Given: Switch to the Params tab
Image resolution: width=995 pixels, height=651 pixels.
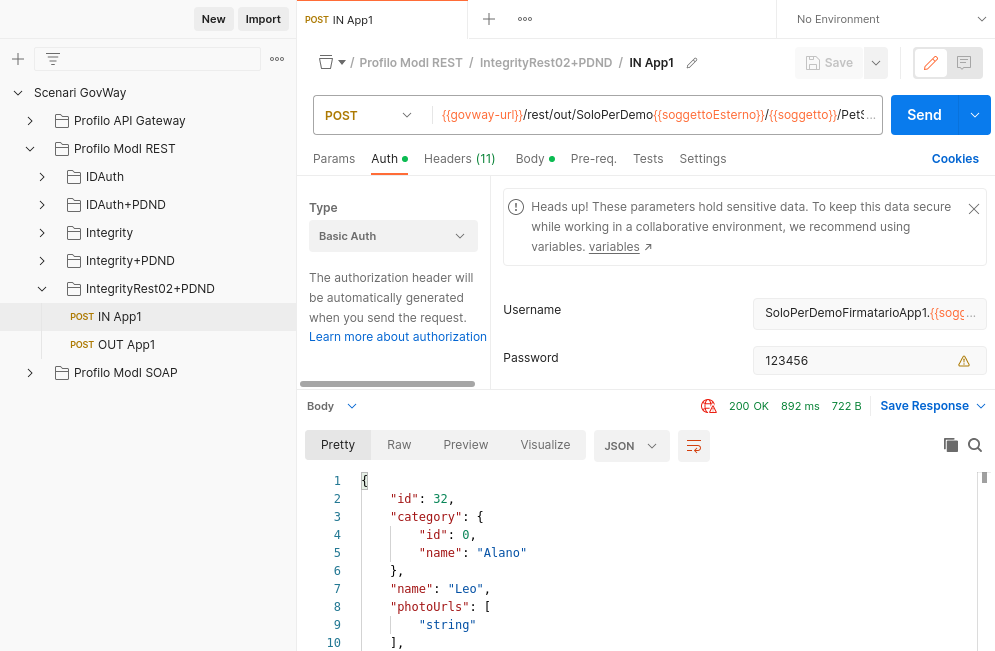Looking at the screenshot, I should pos(334,159).
